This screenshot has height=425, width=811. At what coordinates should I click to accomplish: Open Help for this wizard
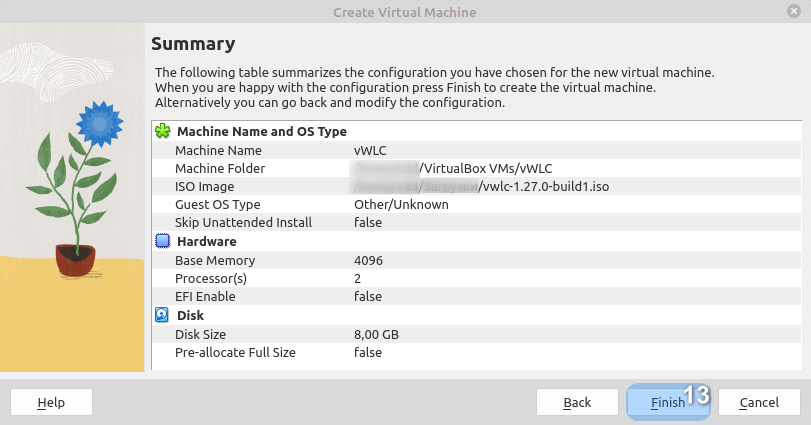(51, 402)
